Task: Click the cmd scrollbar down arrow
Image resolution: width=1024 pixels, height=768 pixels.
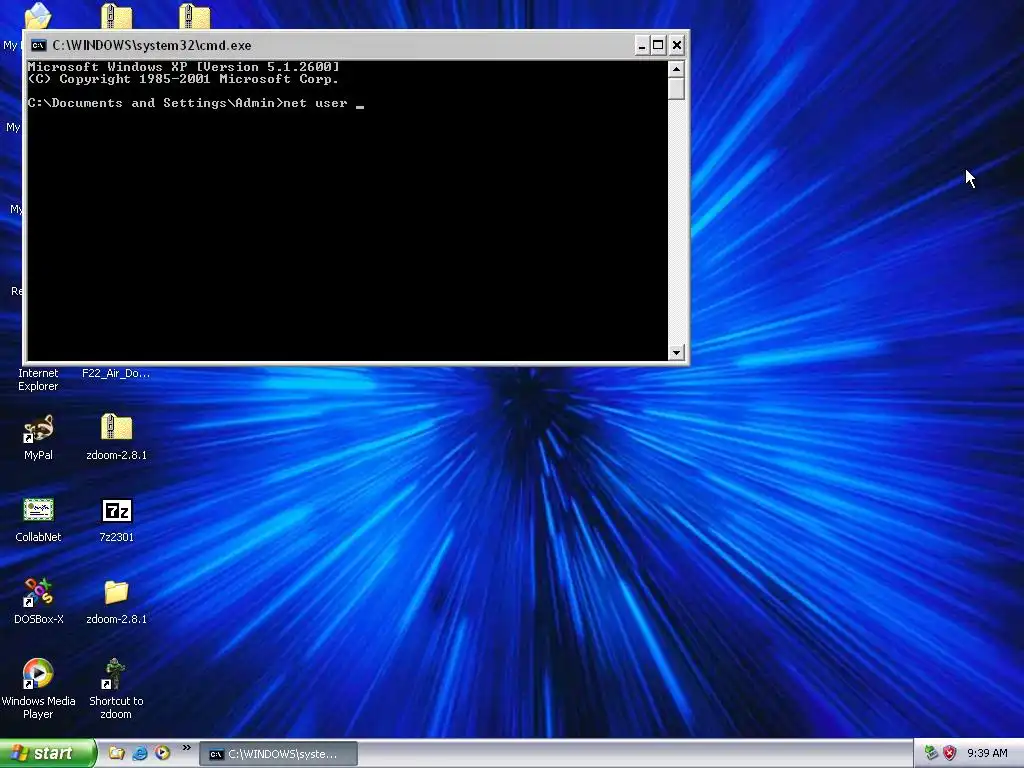Action: tap(676, 352)
